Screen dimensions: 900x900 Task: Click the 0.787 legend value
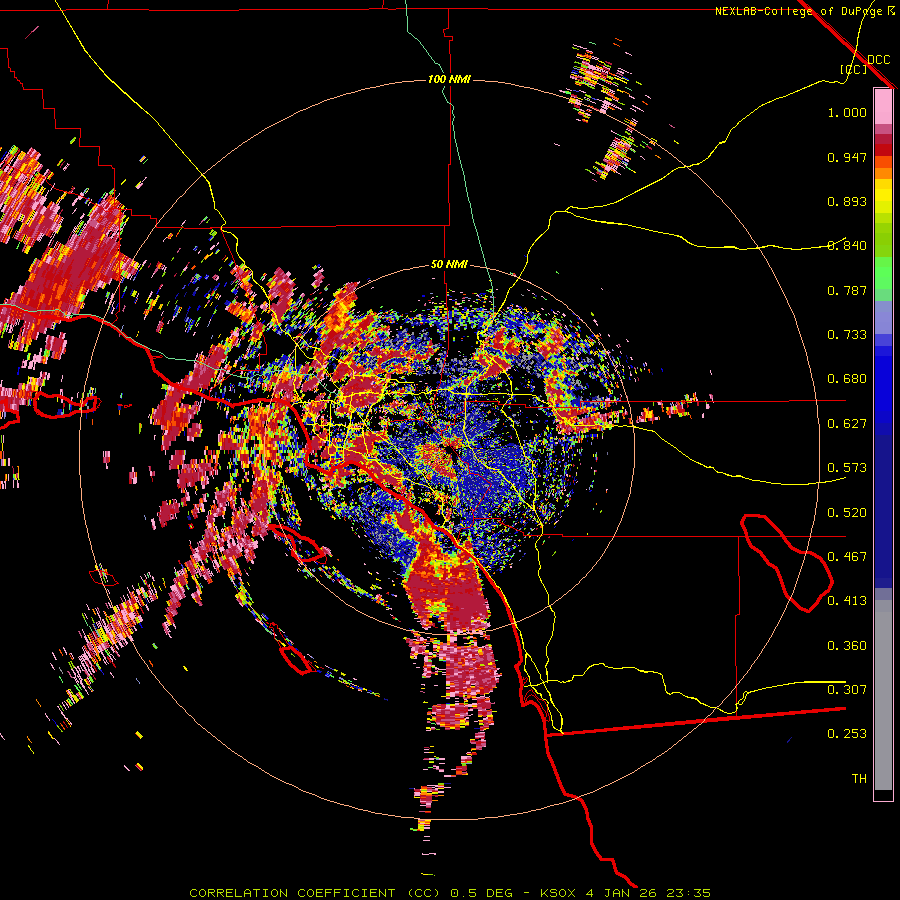[x=847, y=290]
